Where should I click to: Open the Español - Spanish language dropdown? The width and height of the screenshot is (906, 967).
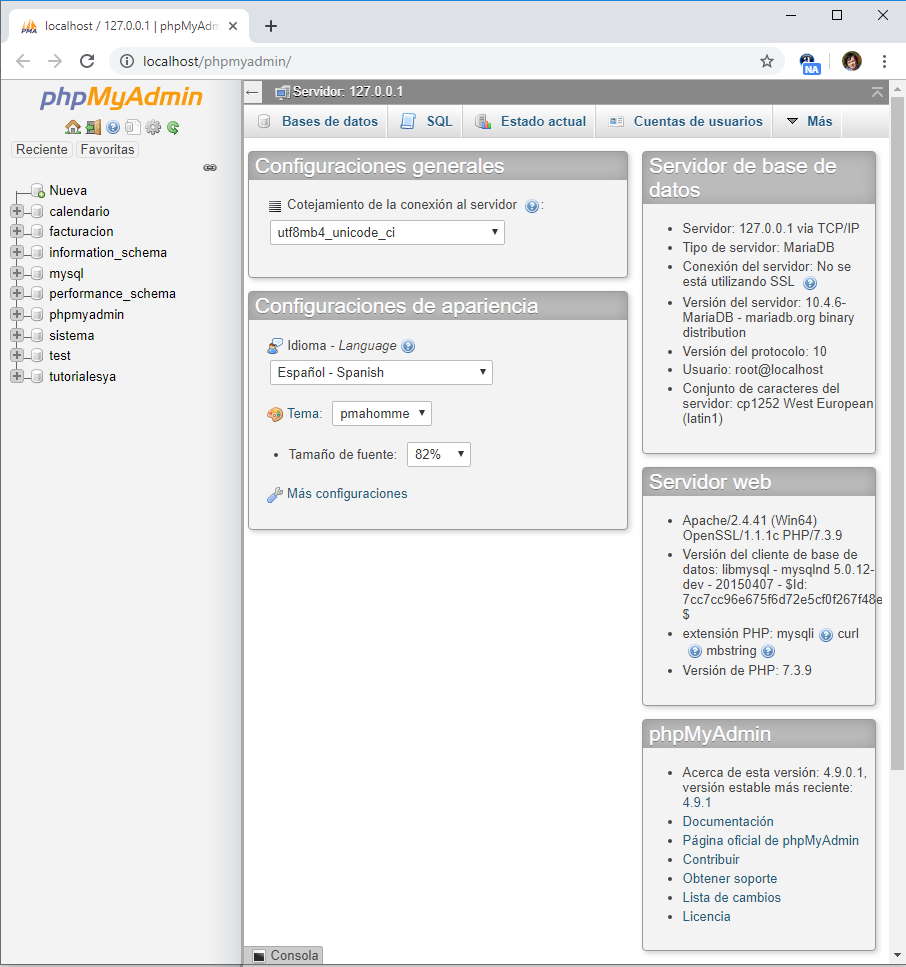381,372
